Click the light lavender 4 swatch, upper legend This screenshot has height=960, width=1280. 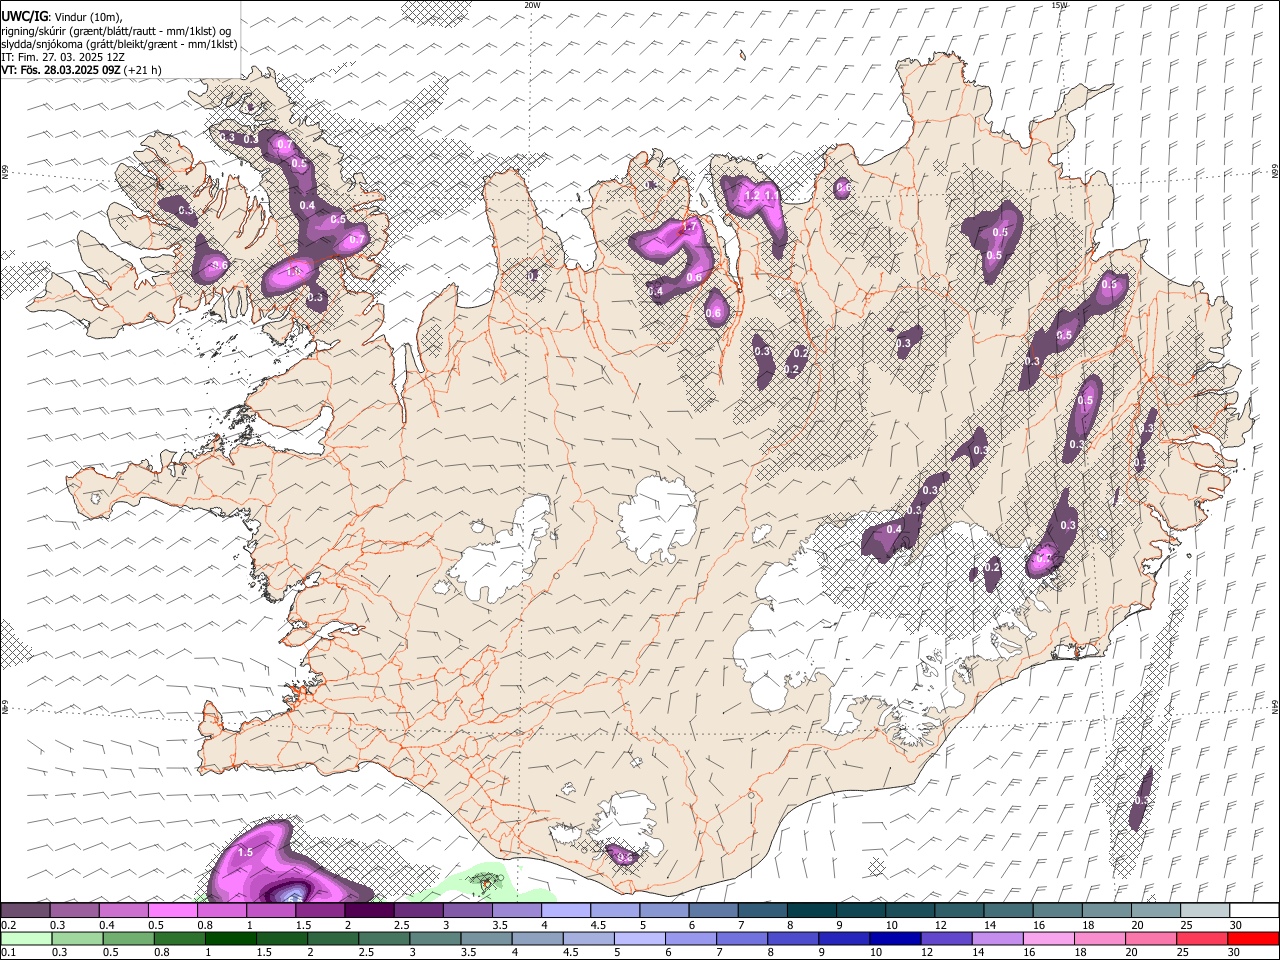(x=566, y=910)
